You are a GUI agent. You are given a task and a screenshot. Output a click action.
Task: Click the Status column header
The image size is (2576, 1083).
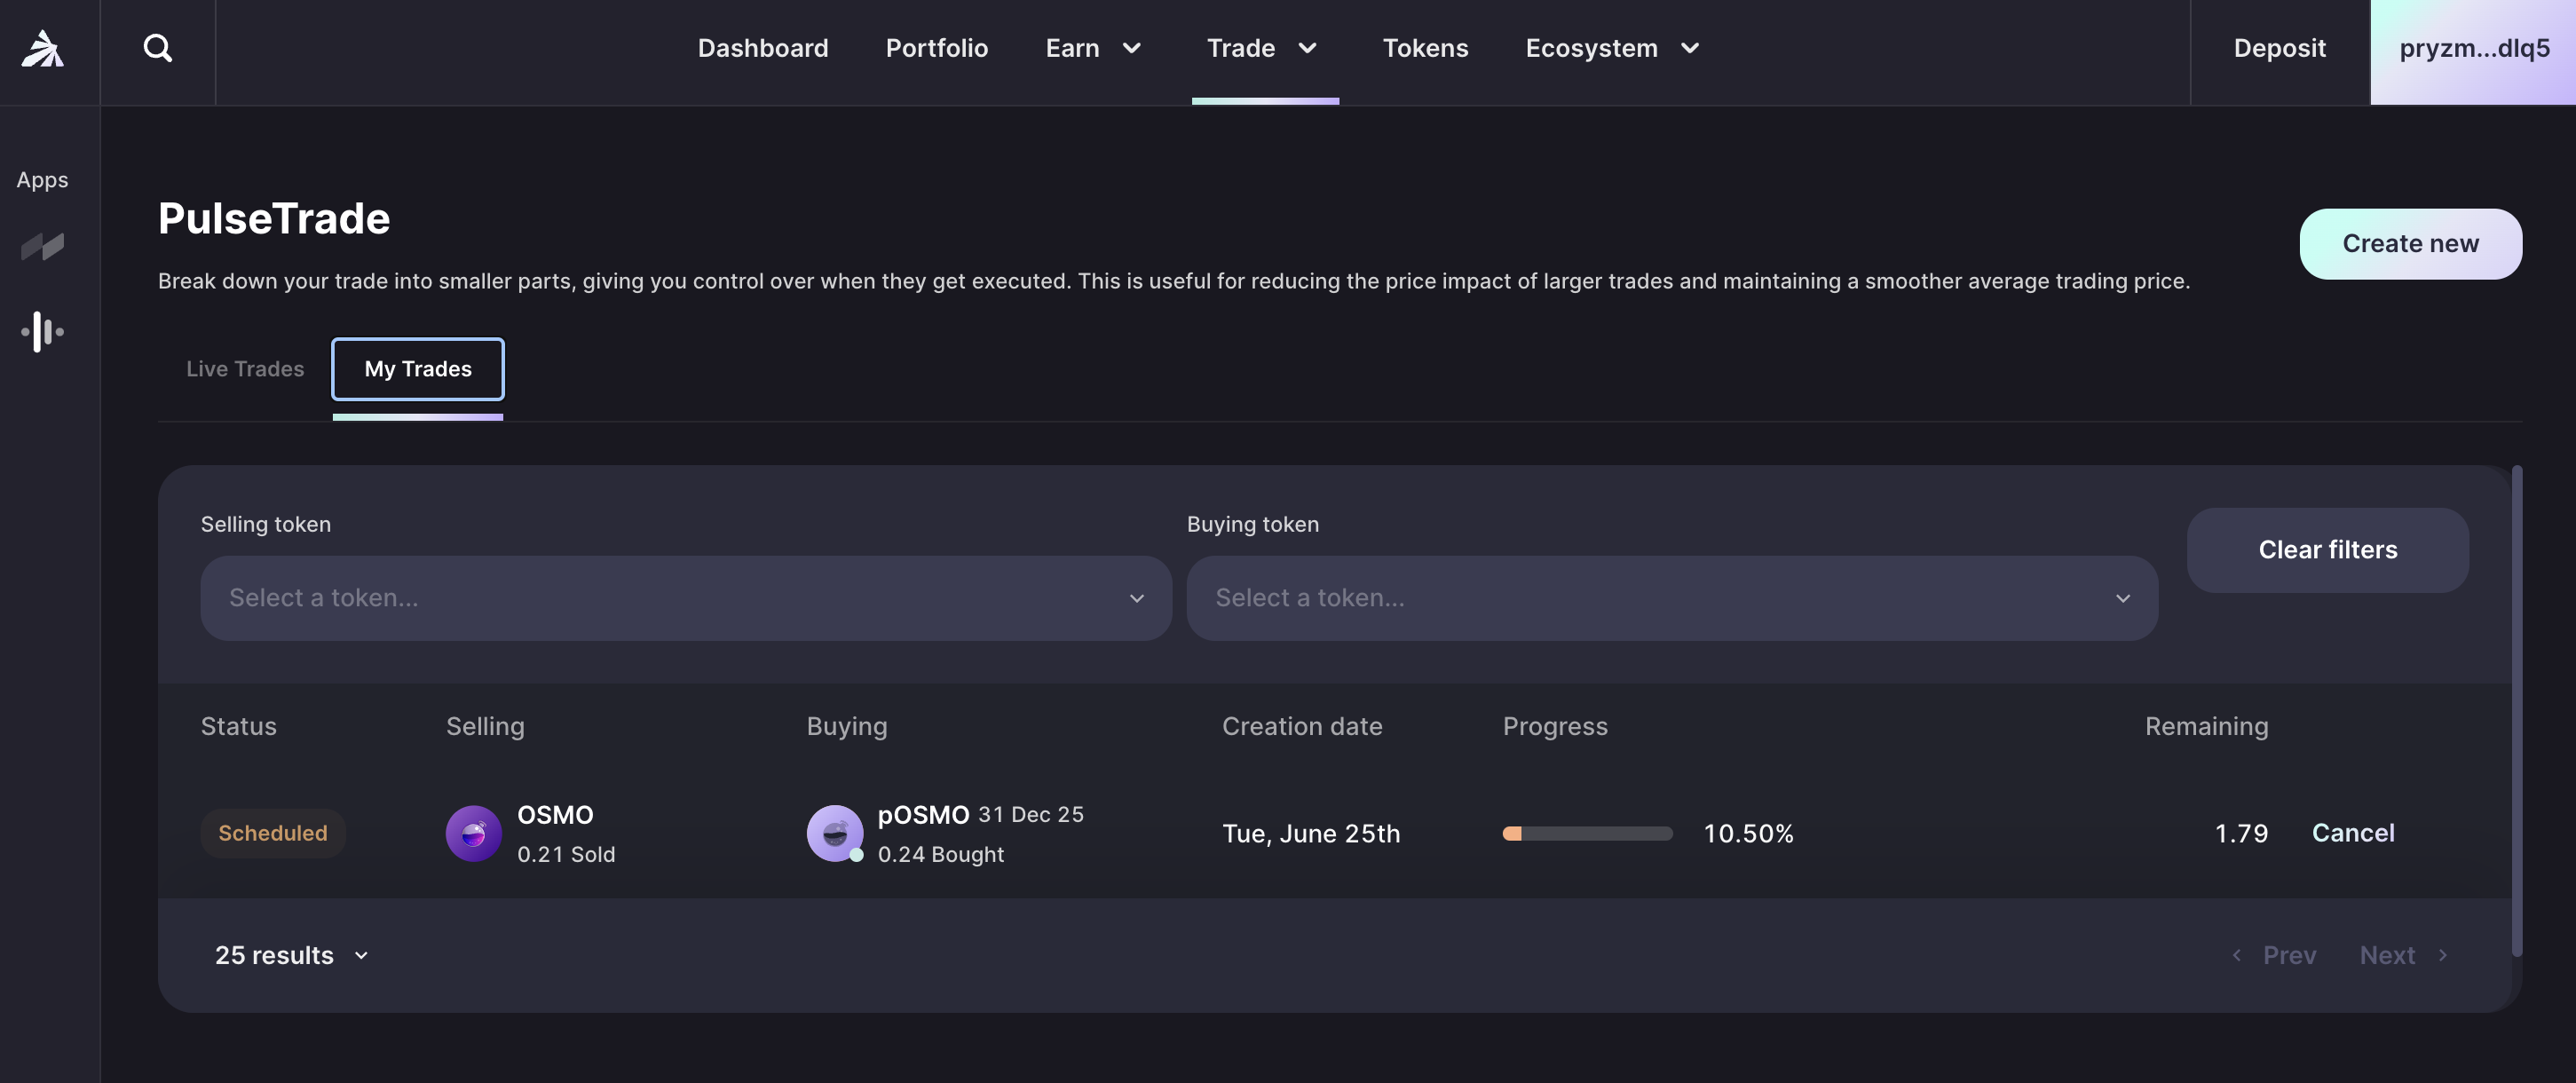pyautogui.click(x=238, y=726)
